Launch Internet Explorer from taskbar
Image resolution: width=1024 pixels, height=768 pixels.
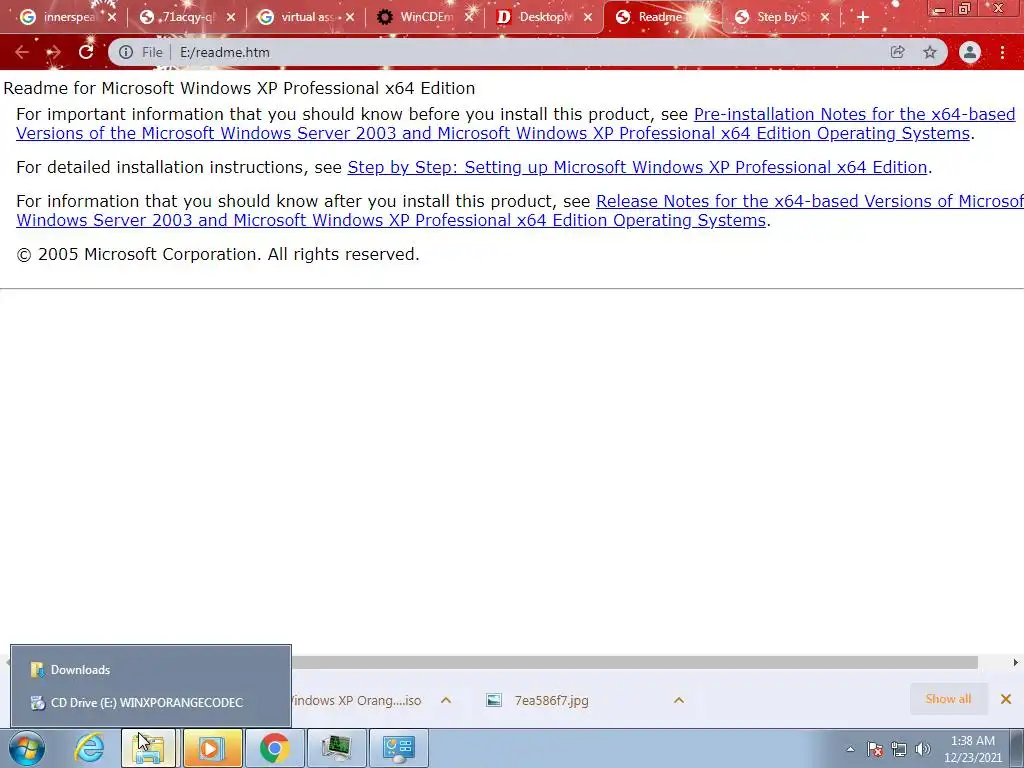click(x=89, y=748)
